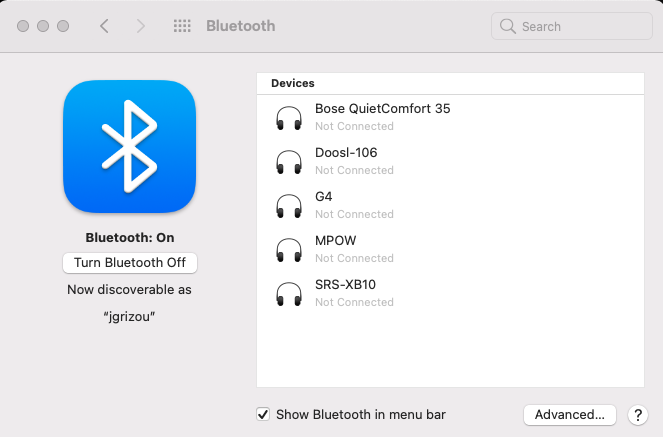Zoom window with the third window button
The image size is (663, 437).
(x=63, y=26)
